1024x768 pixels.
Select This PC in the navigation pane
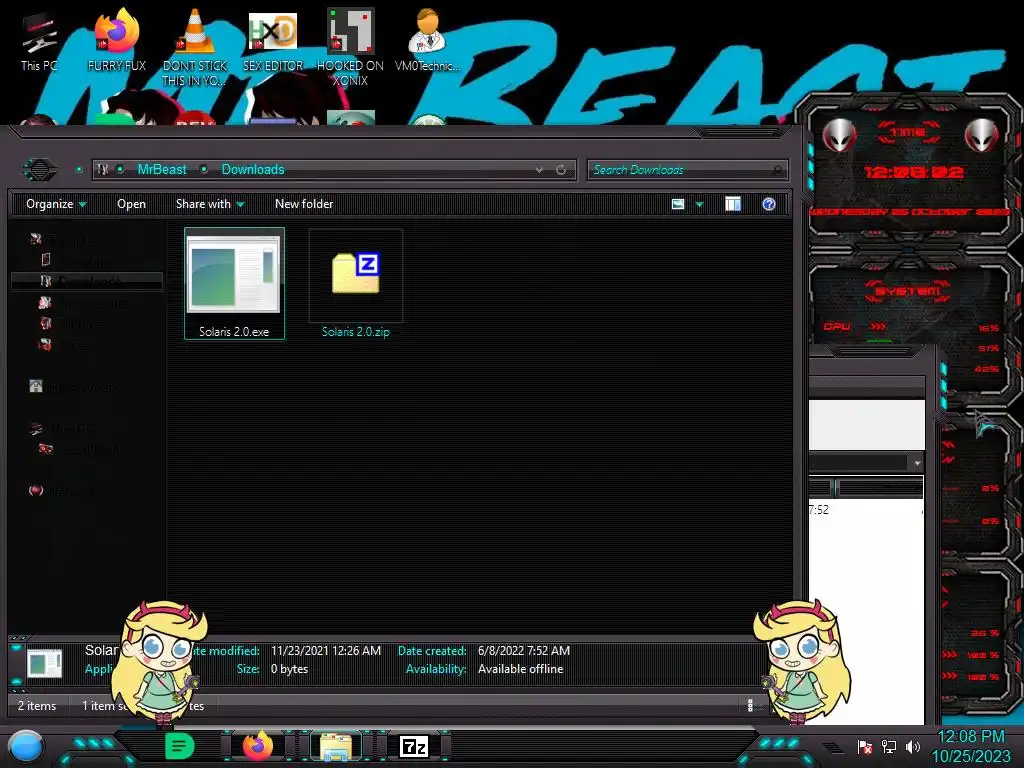coord(62,429)
